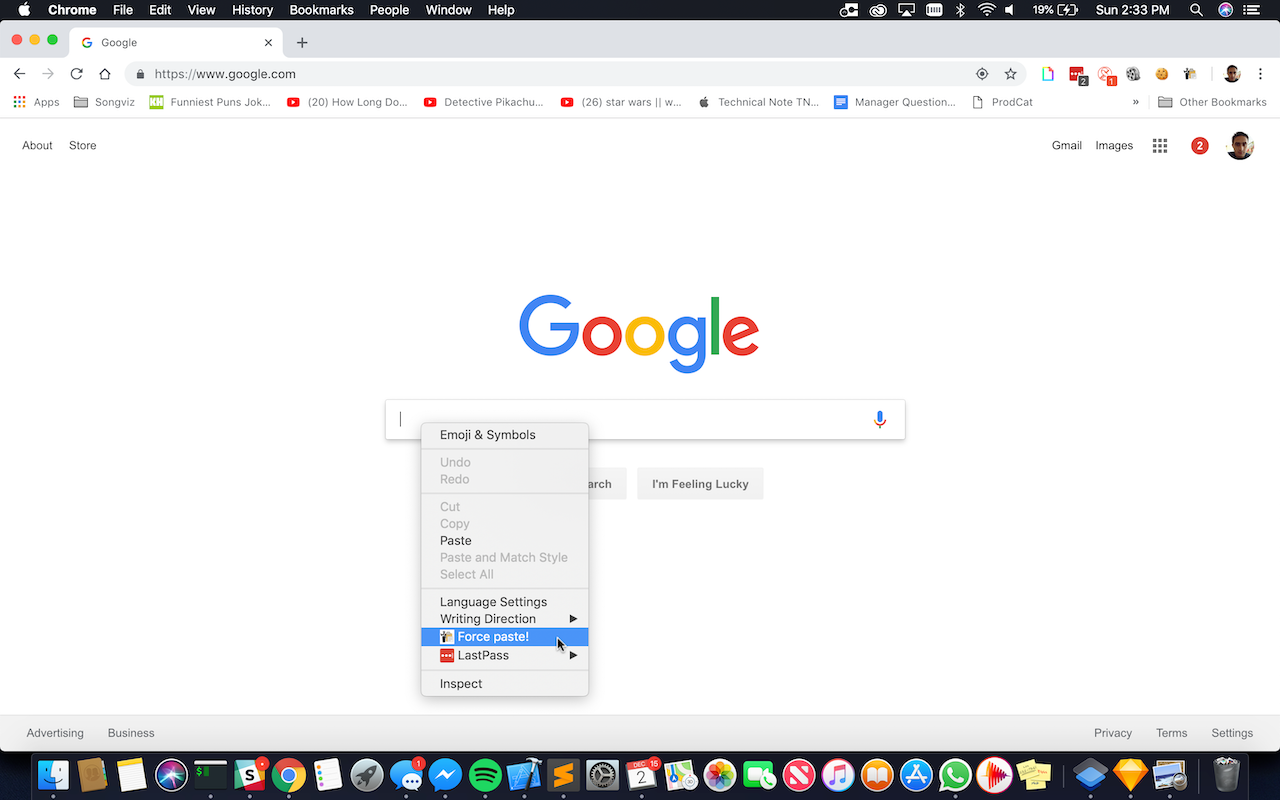Open the Detective Pikachu bookmark

coord(483,102)
